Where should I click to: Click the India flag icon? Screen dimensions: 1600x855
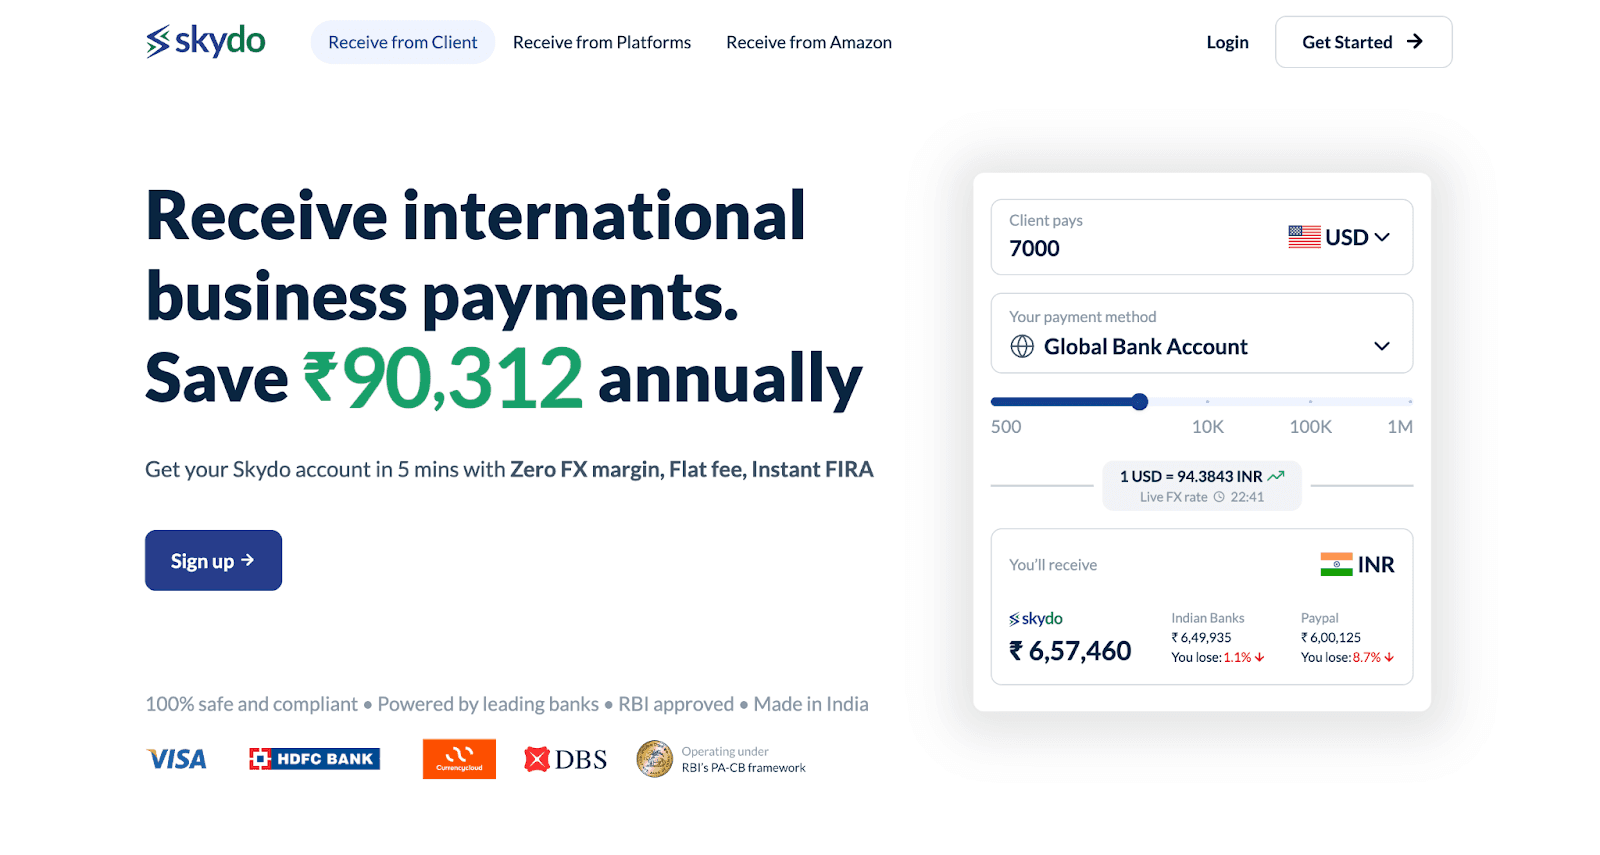[1336, 564]
